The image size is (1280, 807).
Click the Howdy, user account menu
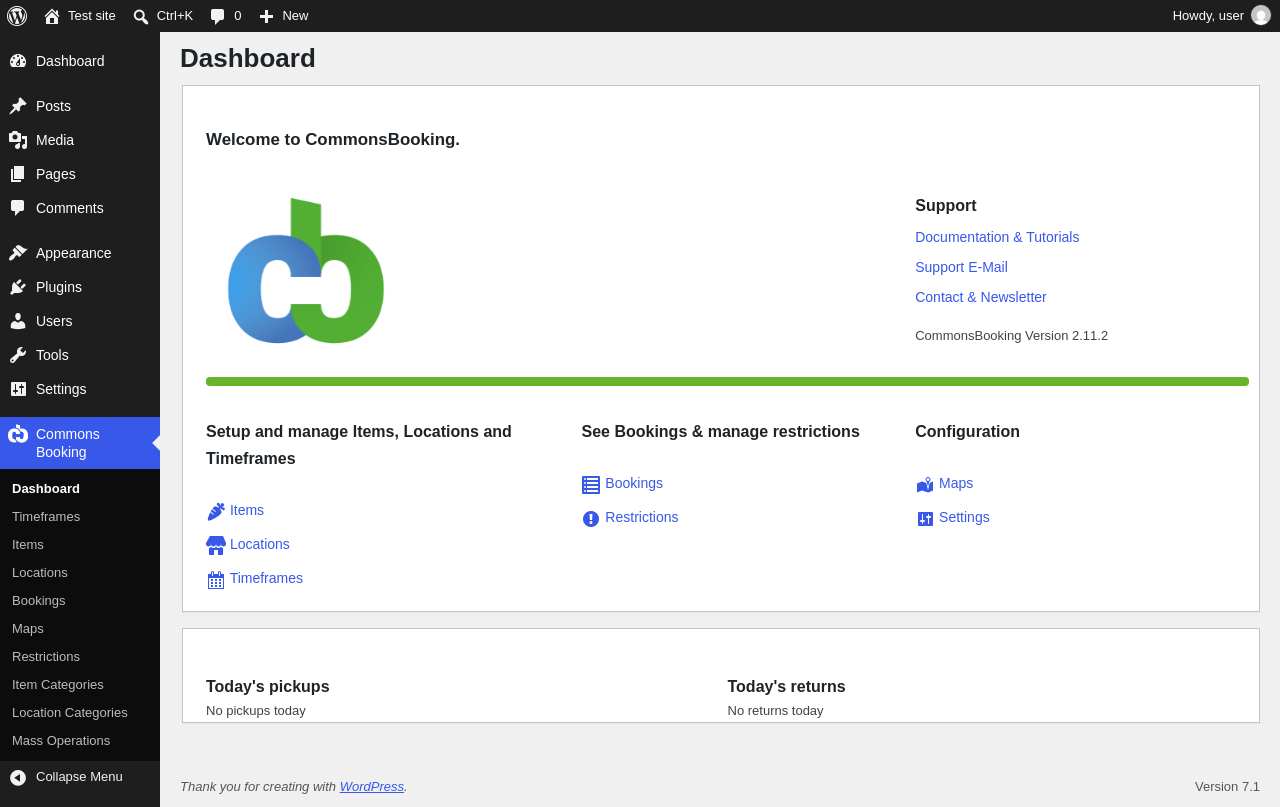point(1221,16)
